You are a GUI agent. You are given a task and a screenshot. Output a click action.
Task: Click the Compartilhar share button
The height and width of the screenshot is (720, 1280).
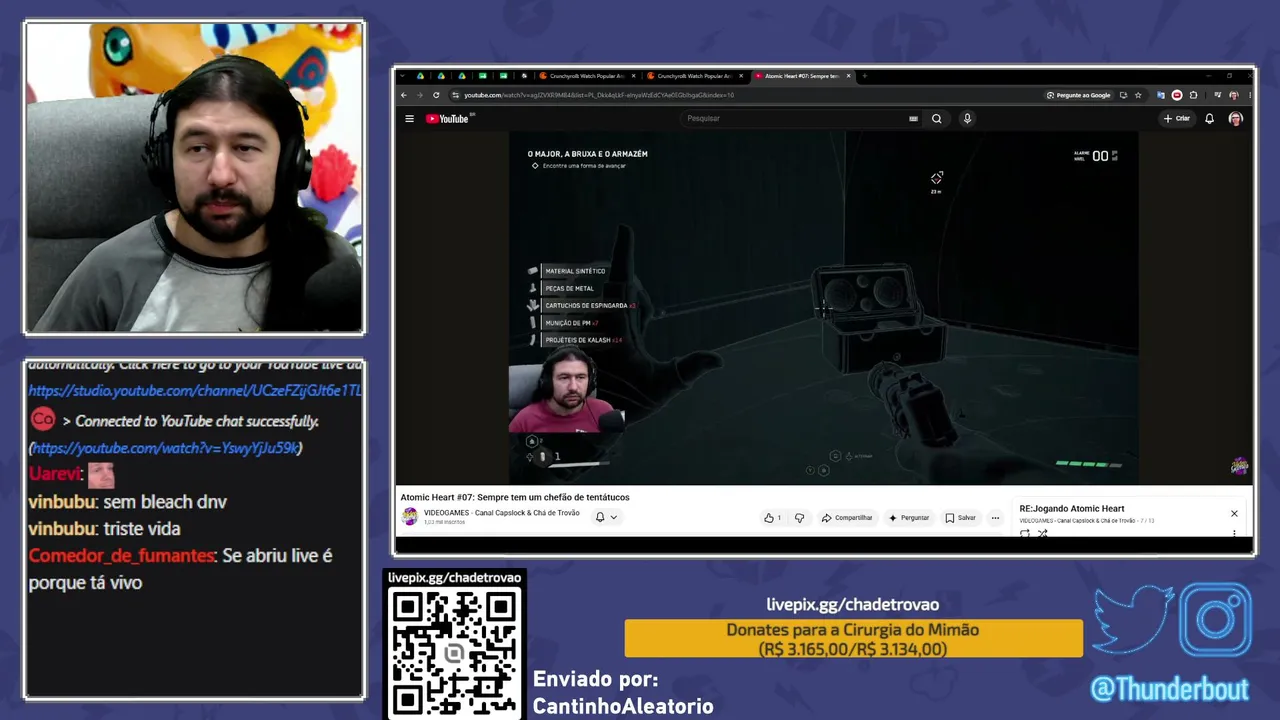pyautogui.click(x=847, y=518)
